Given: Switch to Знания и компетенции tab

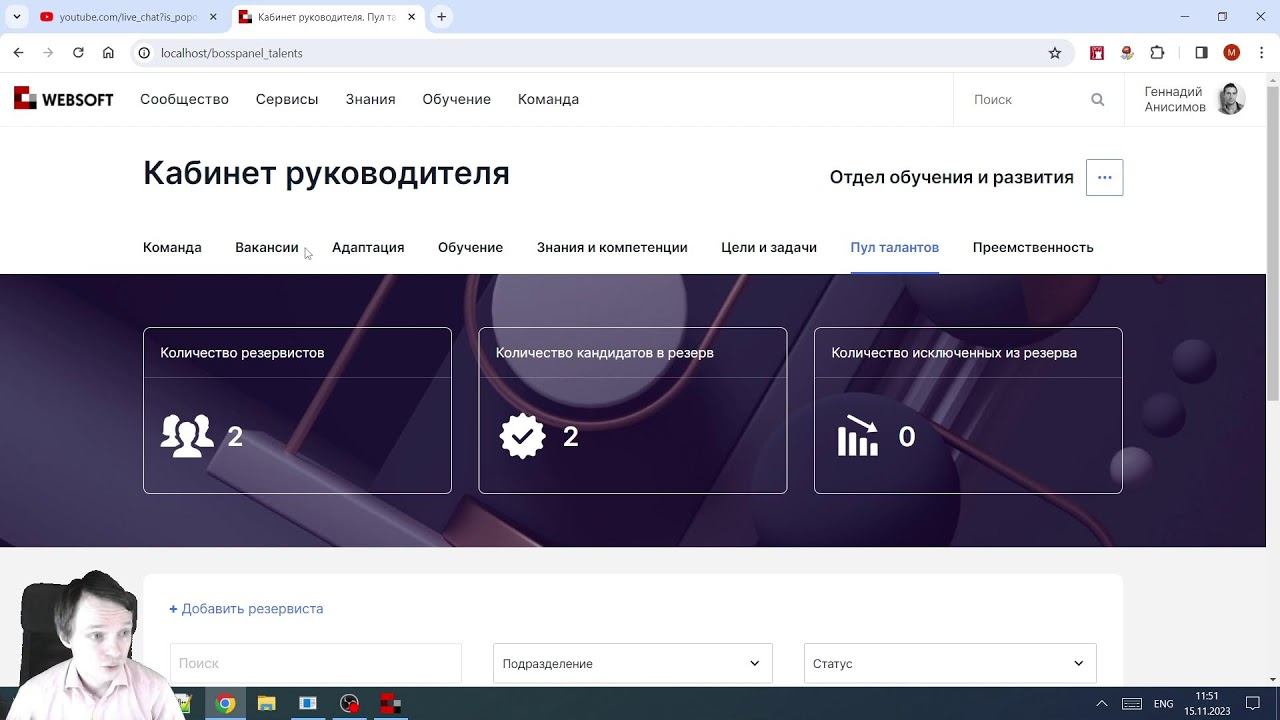Looking at the screenshot, I should [612, 247].
